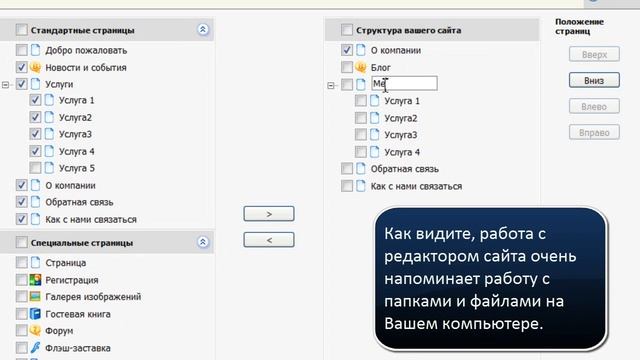Check Услуга 4 checkbox in site structure
Screen dimensions: 640x360
click(360, 152)
